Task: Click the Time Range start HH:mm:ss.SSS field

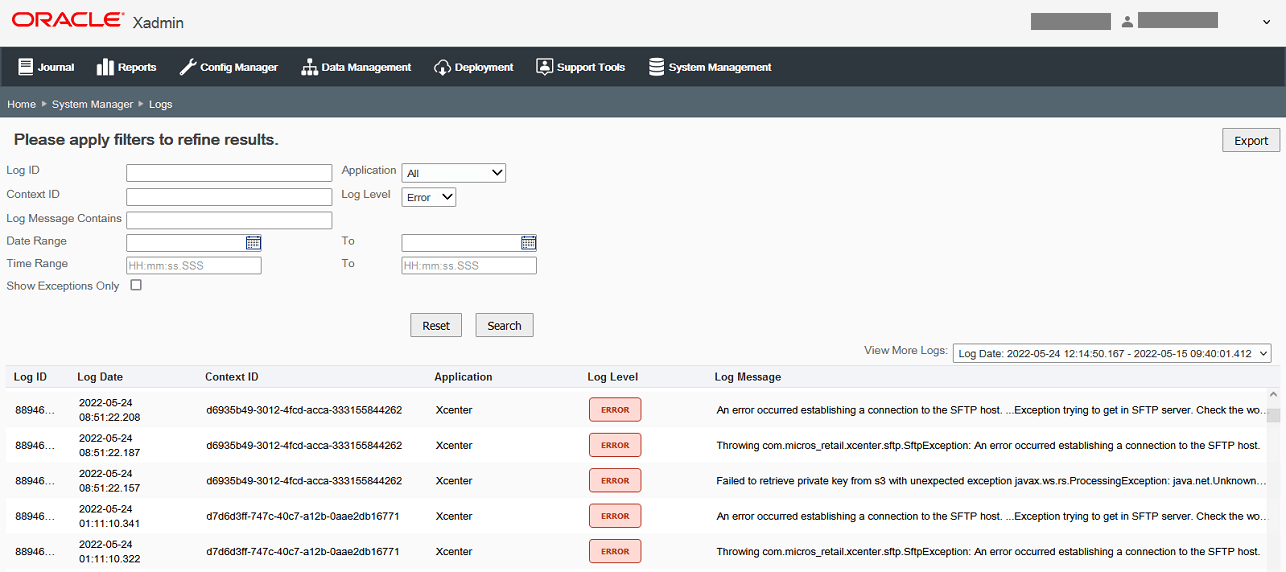Action: [x=194, y=265]
